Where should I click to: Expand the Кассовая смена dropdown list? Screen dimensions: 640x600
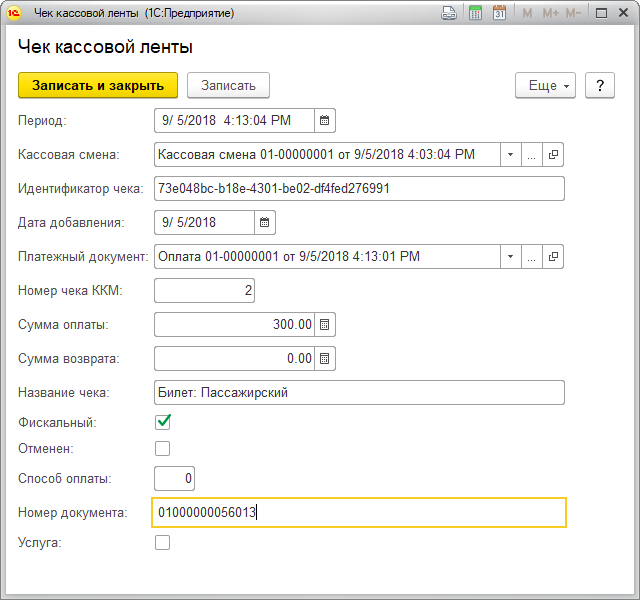pyautogui.click(x=510, y=154)
